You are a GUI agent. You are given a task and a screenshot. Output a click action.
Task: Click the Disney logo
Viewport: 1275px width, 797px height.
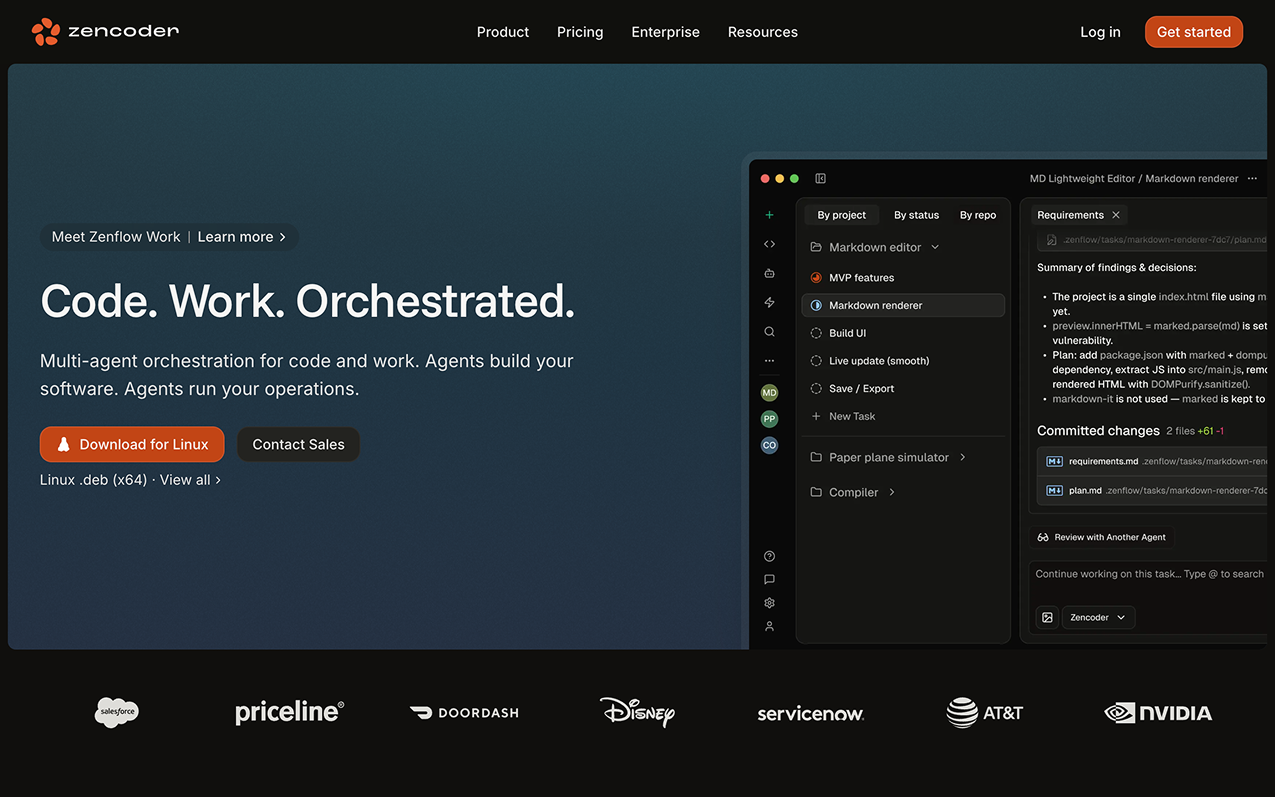click(638, 712)
